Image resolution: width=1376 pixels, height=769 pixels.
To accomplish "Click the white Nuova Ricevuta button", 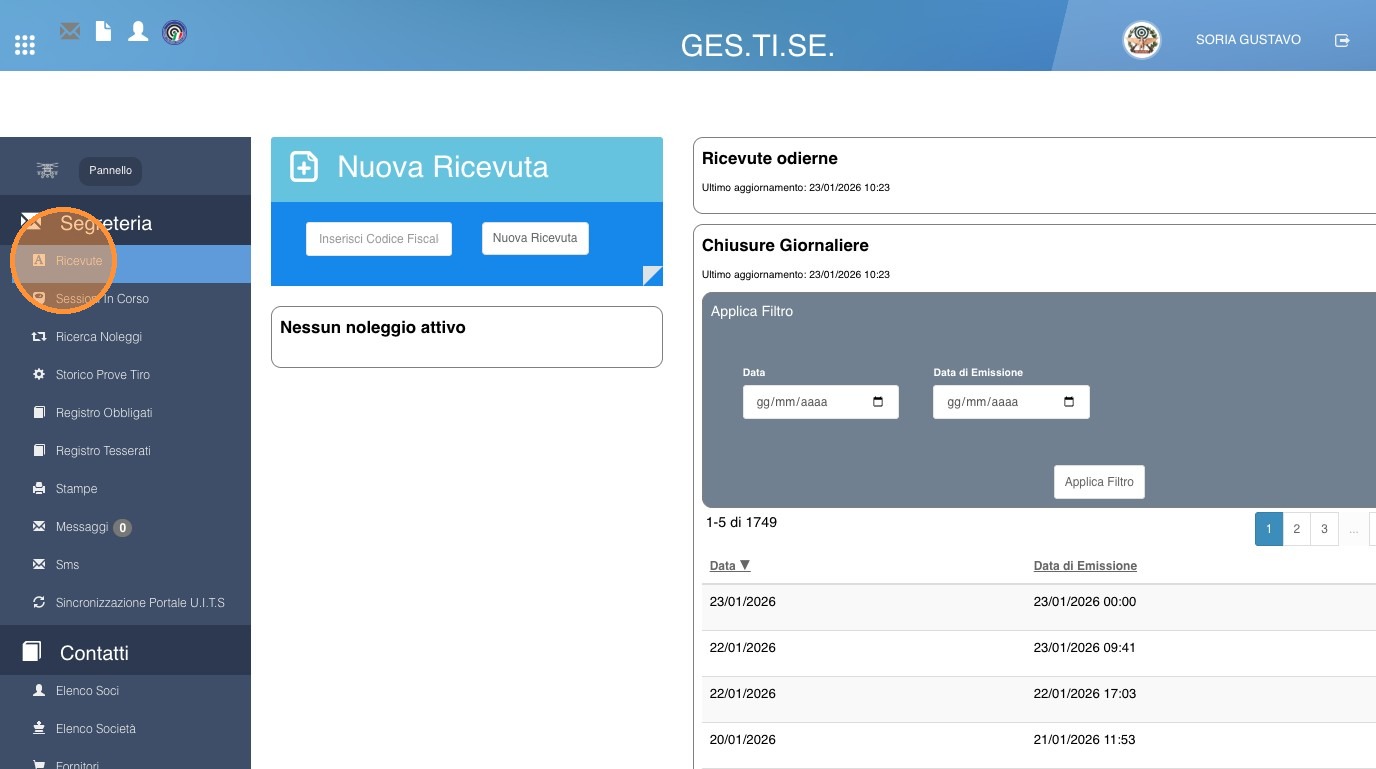I will click(x=536, y=238).
